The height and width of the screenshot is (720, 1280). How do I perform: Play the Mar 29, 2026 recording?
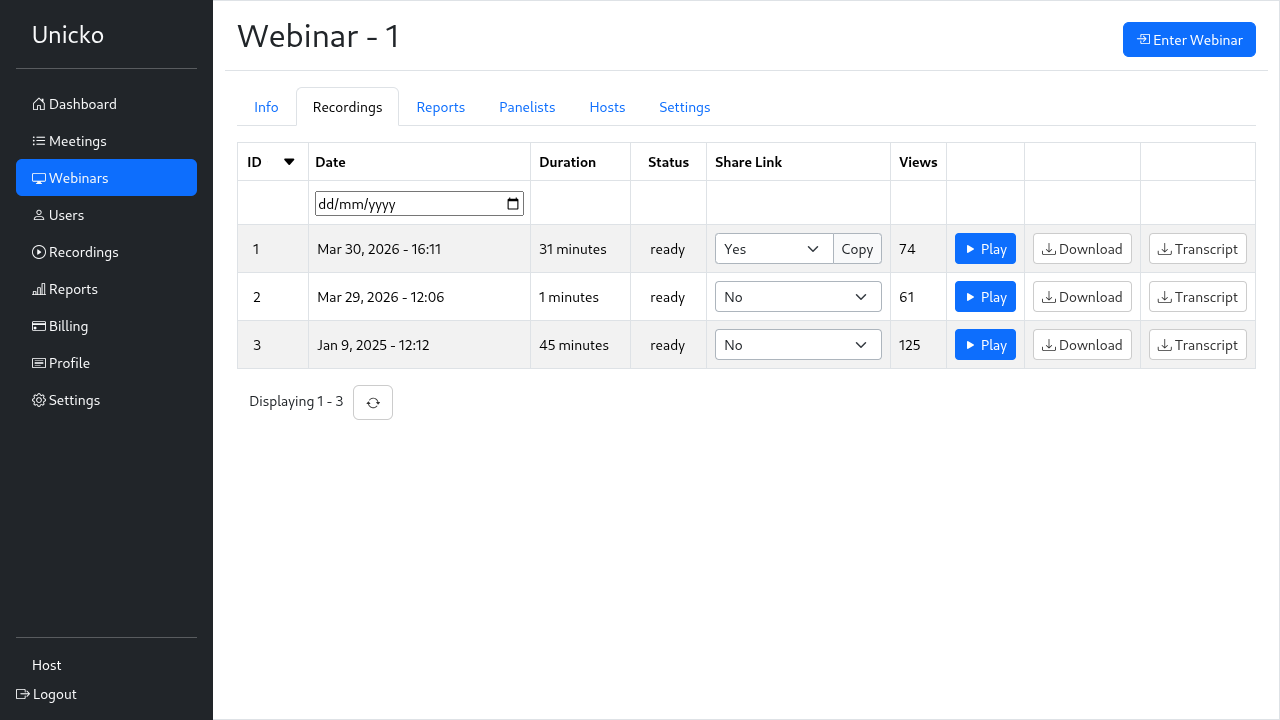click(x=985, y=297)
